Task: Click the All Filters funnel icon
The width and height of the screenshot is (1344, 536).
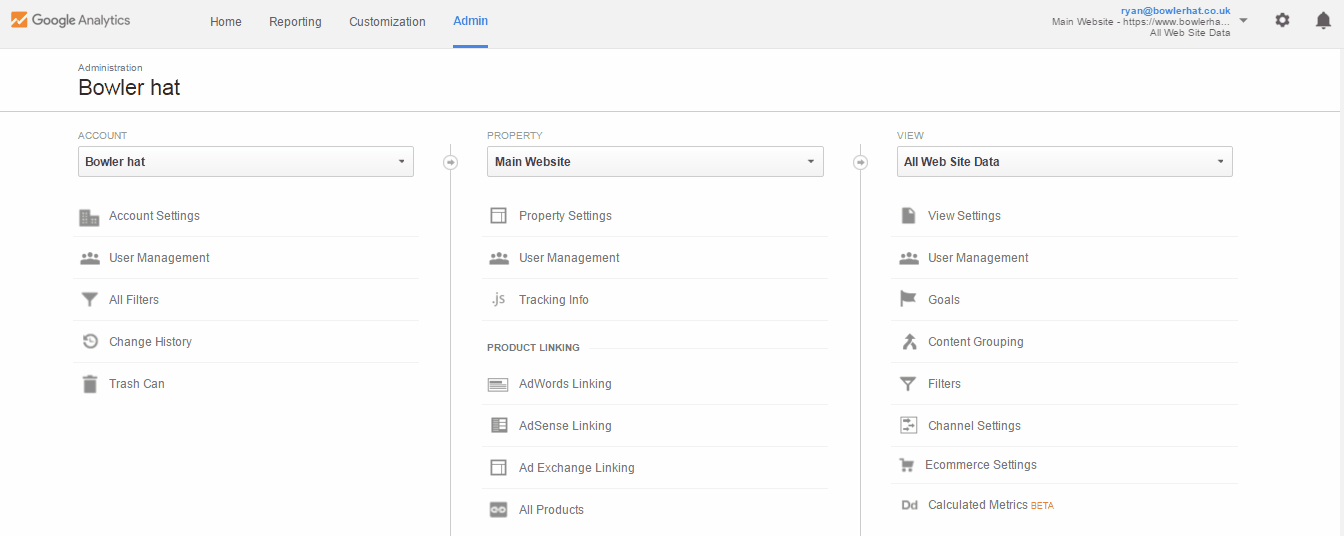Action: pos(90,300)
